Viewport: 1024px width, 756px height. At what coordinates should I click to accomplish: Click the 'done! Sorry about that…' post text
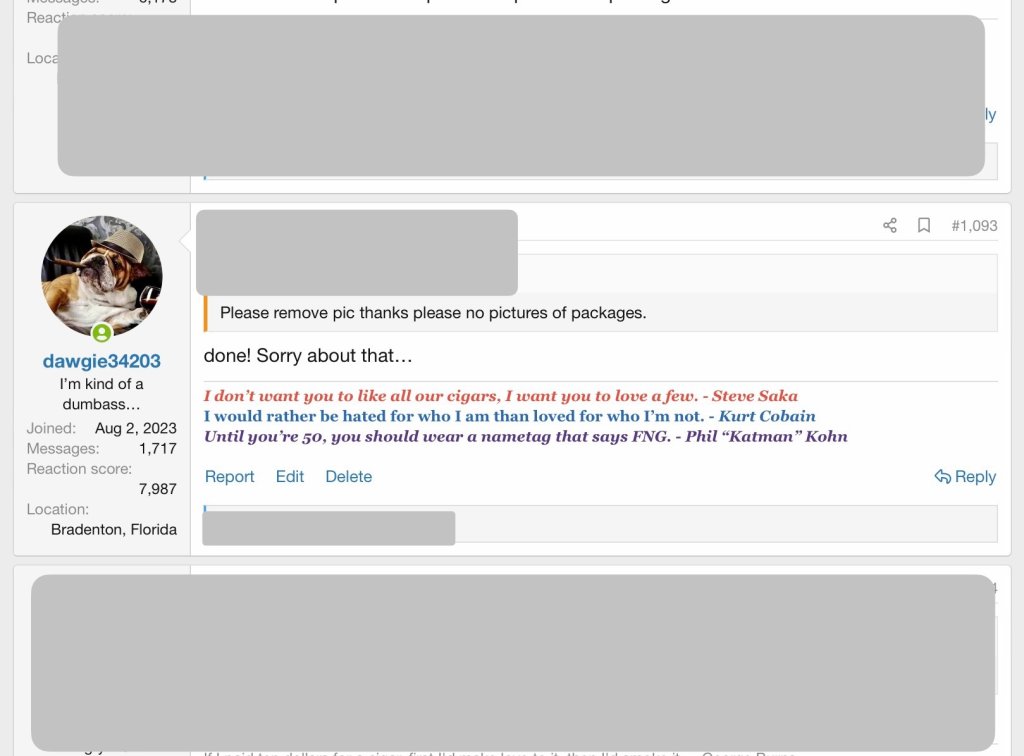pos(308,356)
